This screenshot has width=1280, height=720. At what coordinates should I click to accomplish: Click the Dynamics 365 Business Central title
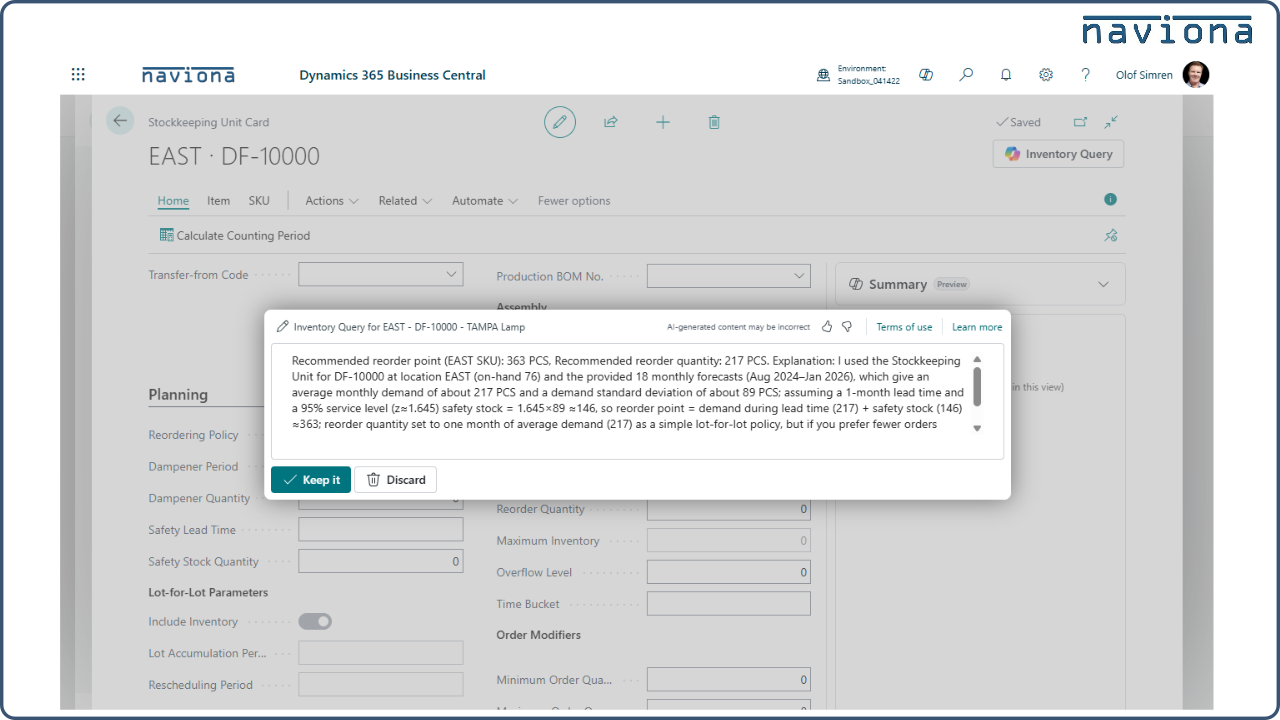(392, 75)
